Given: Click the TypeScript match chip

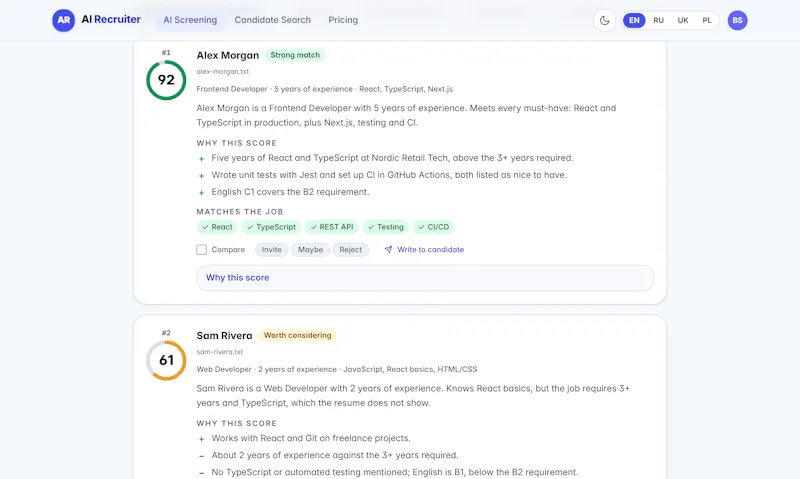Looking at the screenshot, I should [x=271, y=227].
